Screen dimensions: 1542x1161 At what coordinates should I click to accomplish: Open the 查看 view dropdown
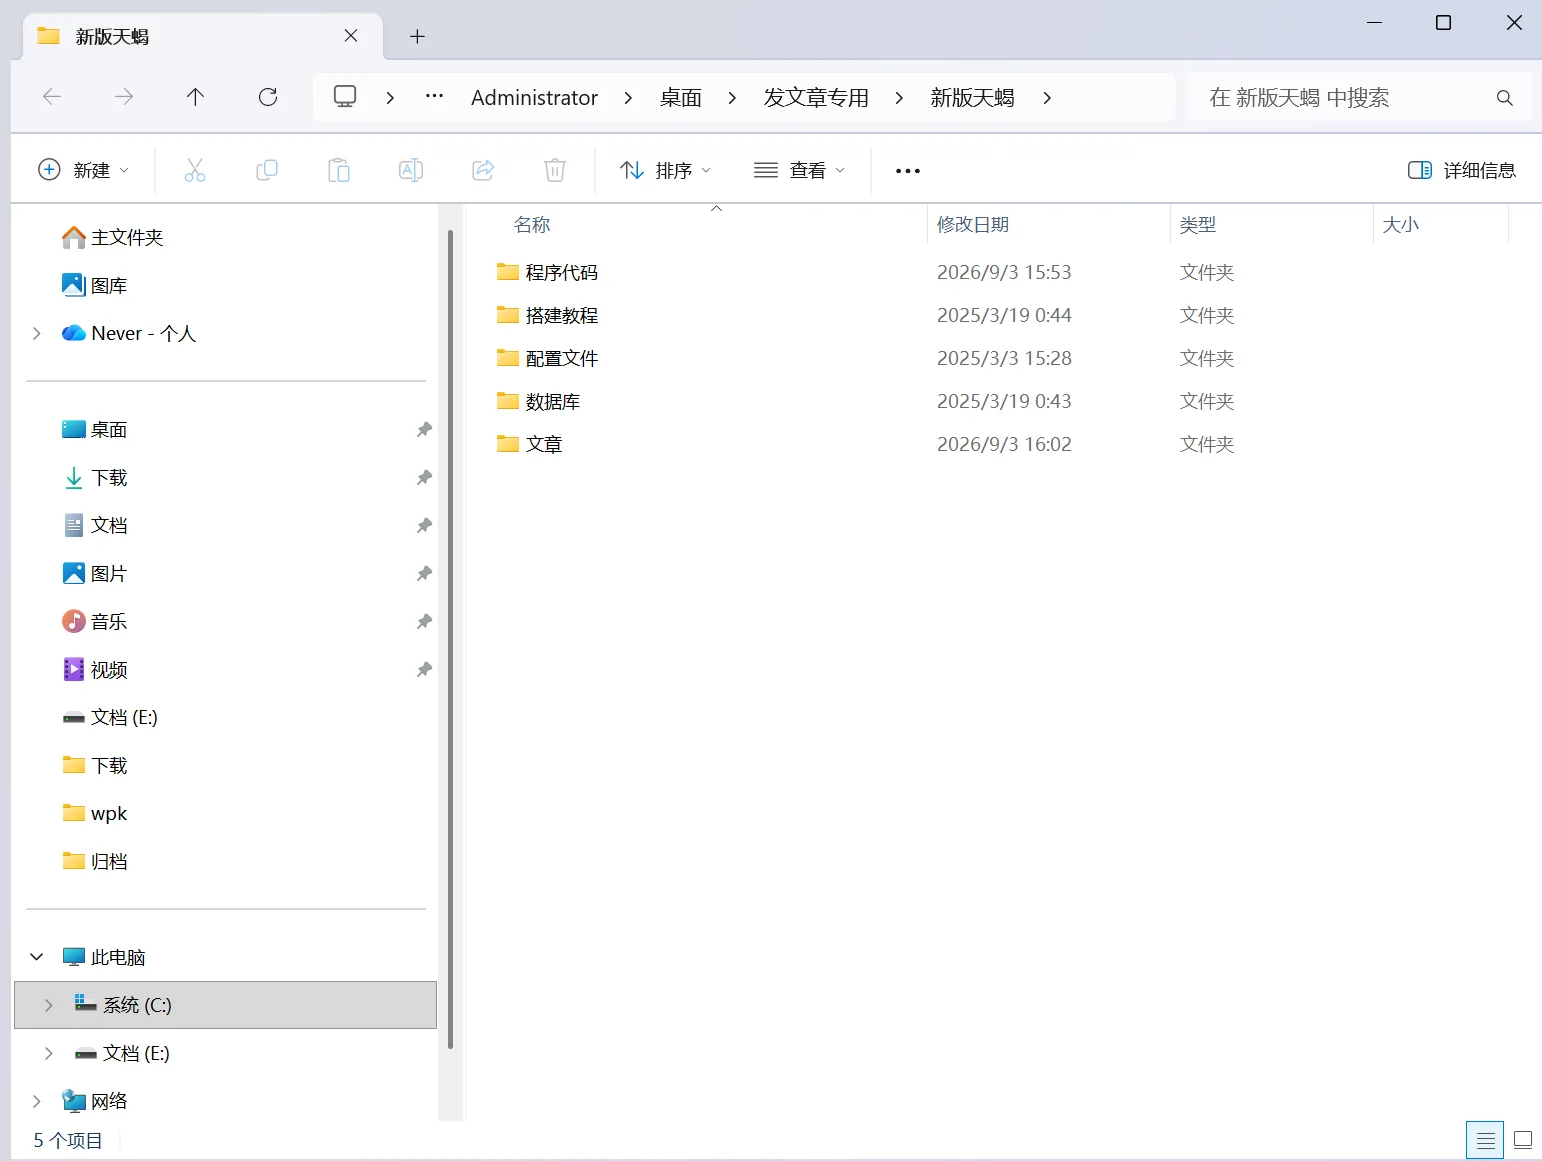(x=799, y=170)
